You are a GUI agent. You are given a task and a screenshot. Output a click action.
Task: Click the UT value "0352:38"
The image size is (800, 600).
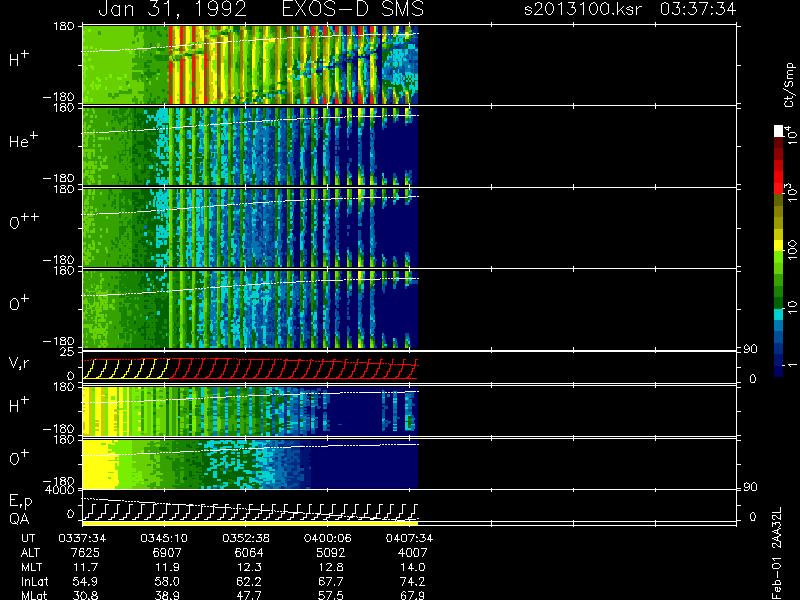(x=246, y=538)
